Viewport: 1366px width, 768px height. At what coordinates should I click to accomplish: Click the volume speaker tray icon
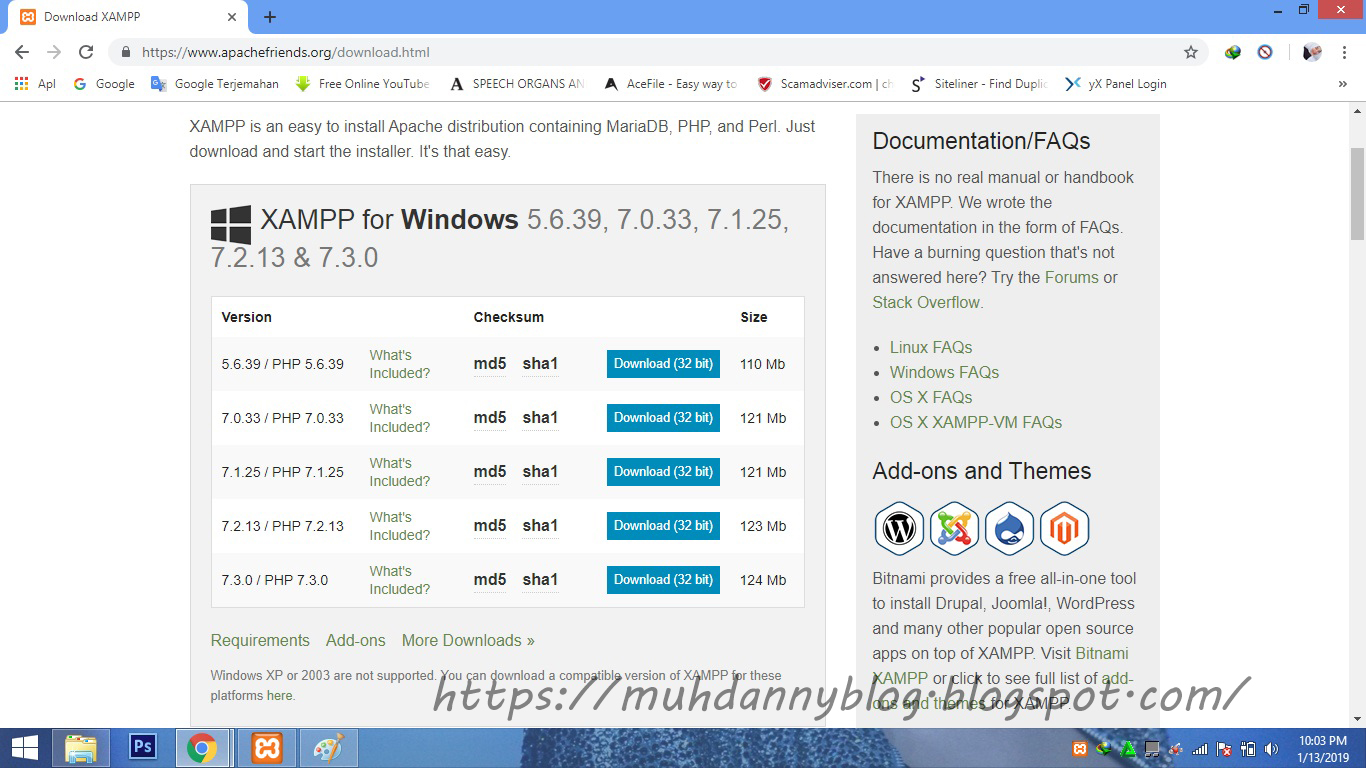pyautogui.click(x=1271, y=748)
